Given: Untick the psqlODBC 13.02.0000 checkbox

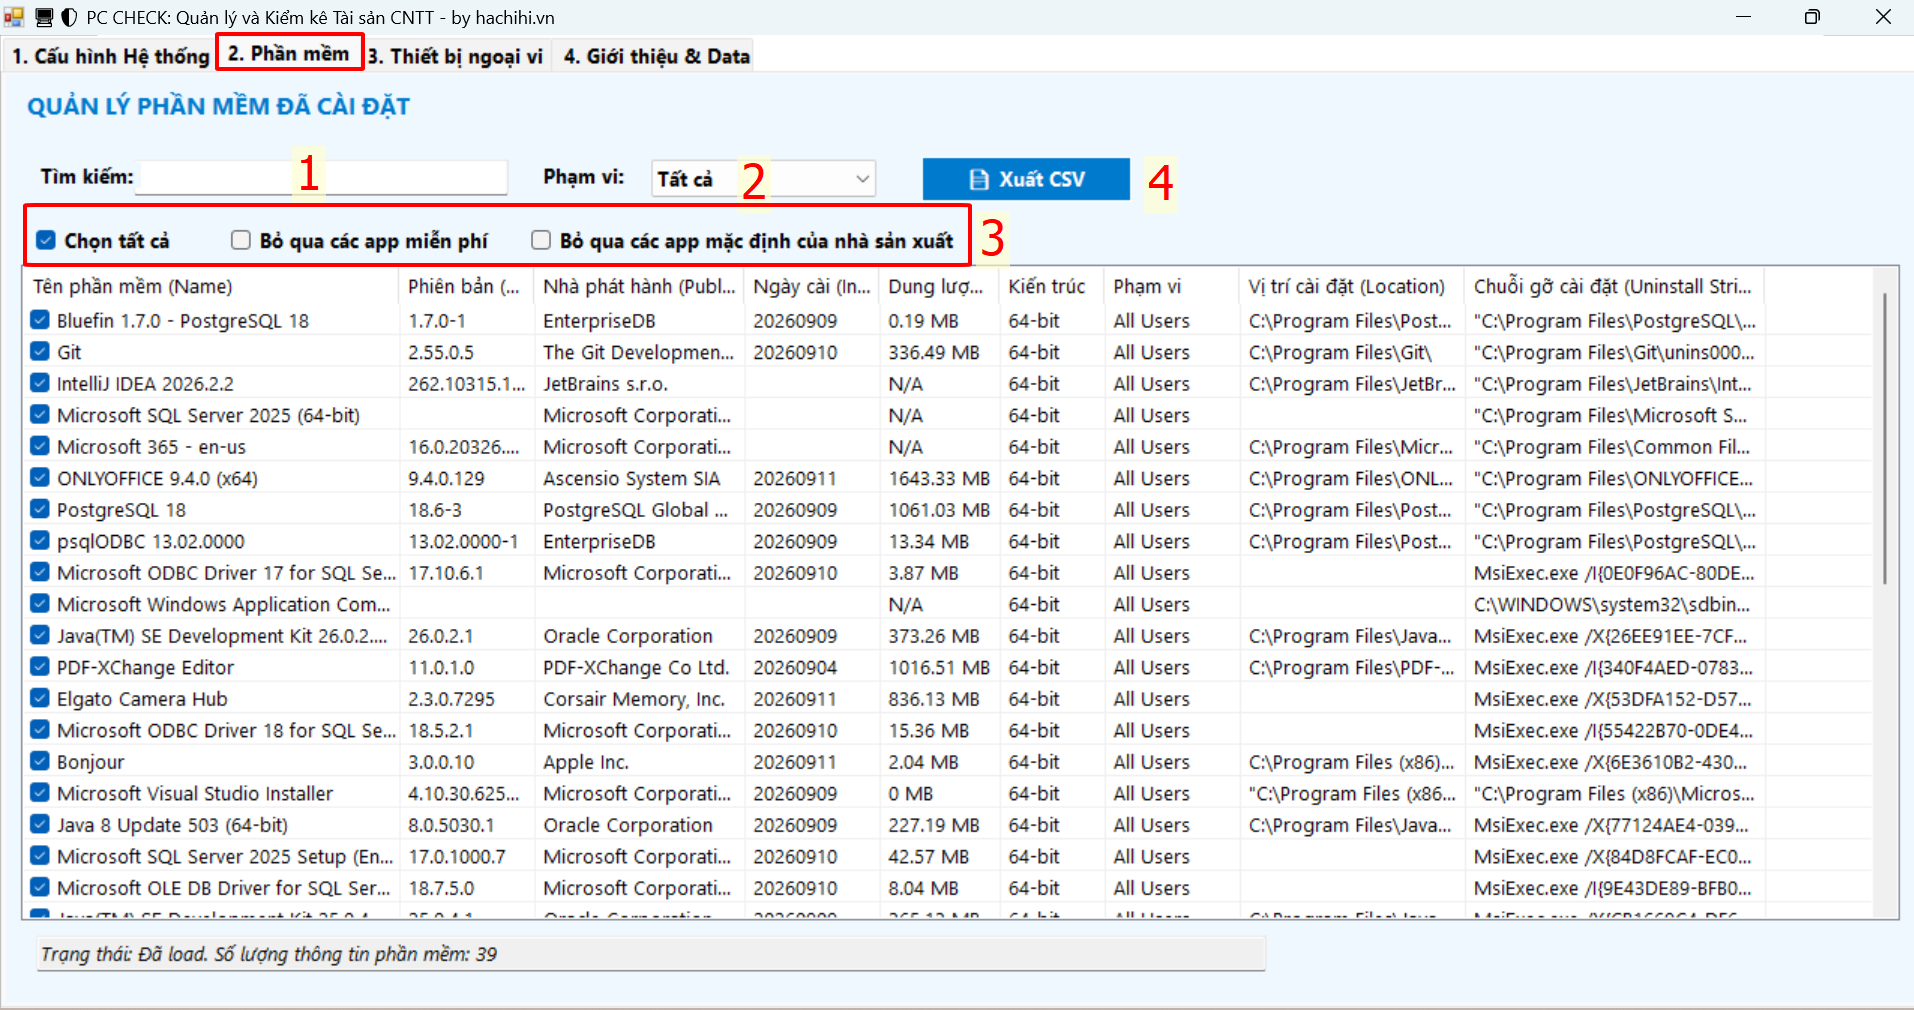Looking at the screenshot, I should click(40, 541).
